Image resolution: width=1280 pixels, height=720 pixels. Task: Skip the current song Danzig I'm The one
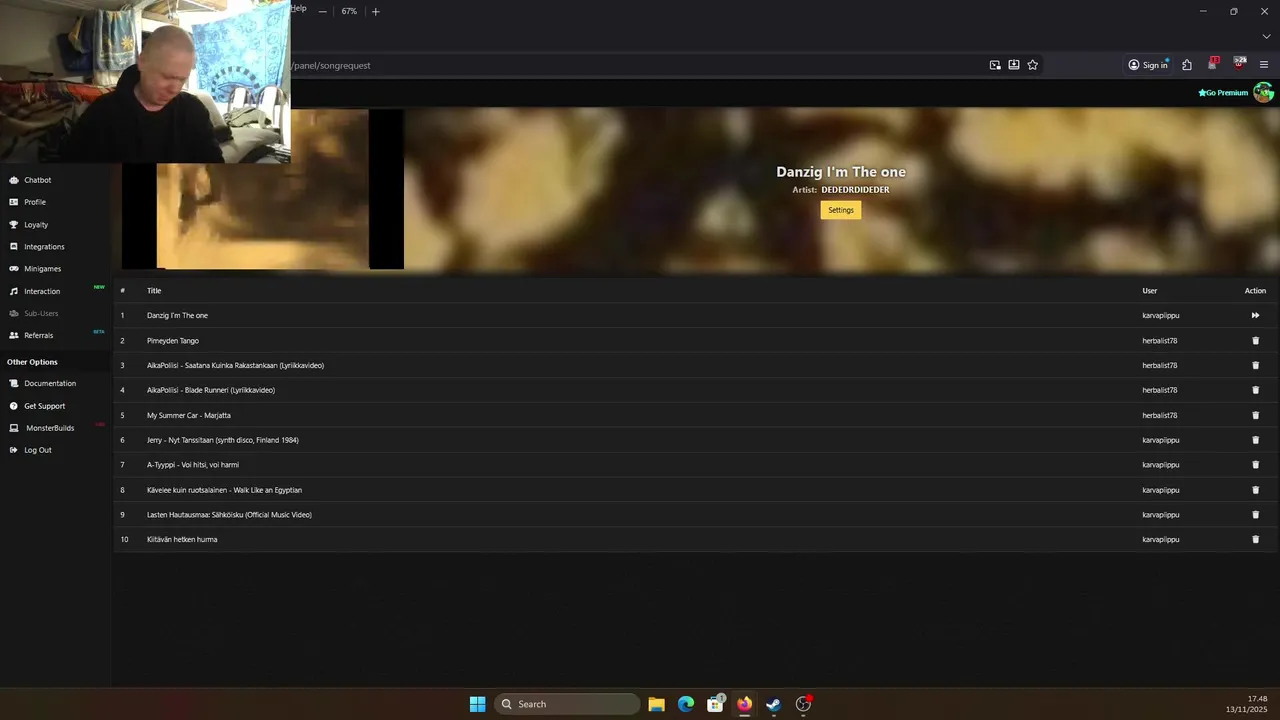pyautogui.click(x=1255, y=315)
